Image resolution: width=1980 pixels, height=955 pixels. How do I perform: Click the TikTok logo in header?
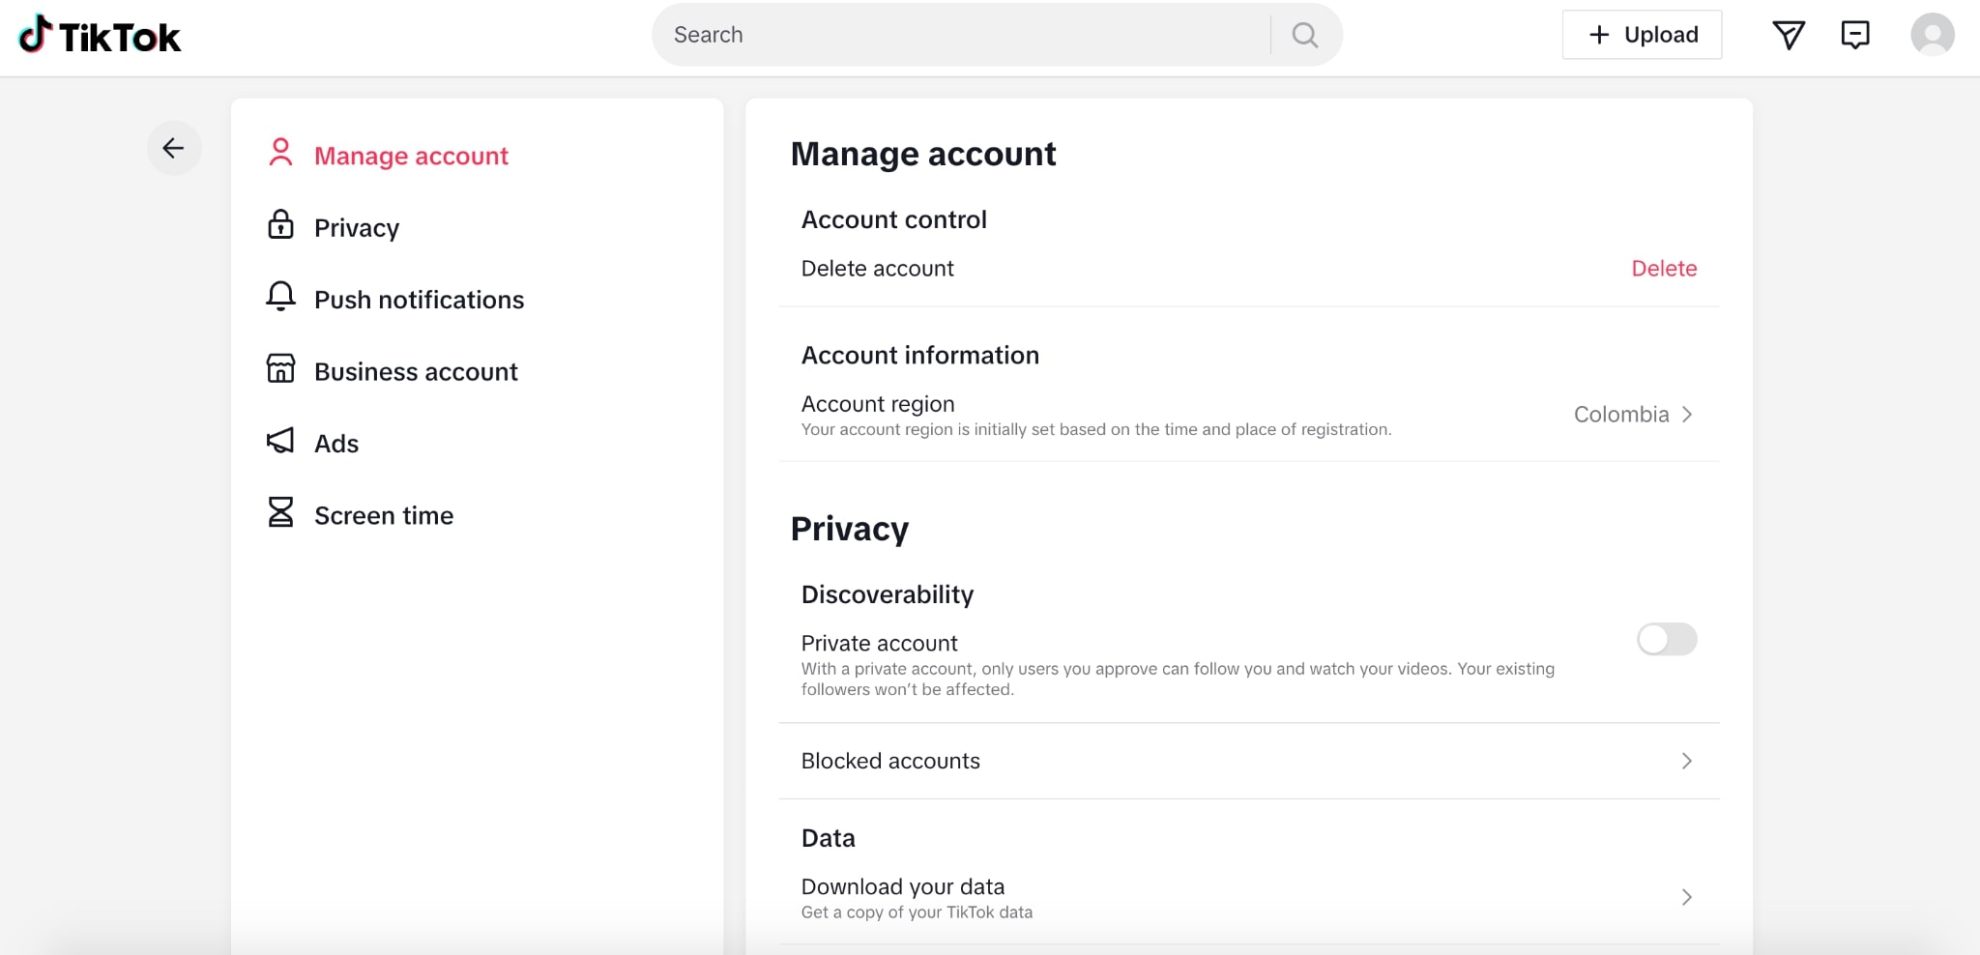coord(99,36)
